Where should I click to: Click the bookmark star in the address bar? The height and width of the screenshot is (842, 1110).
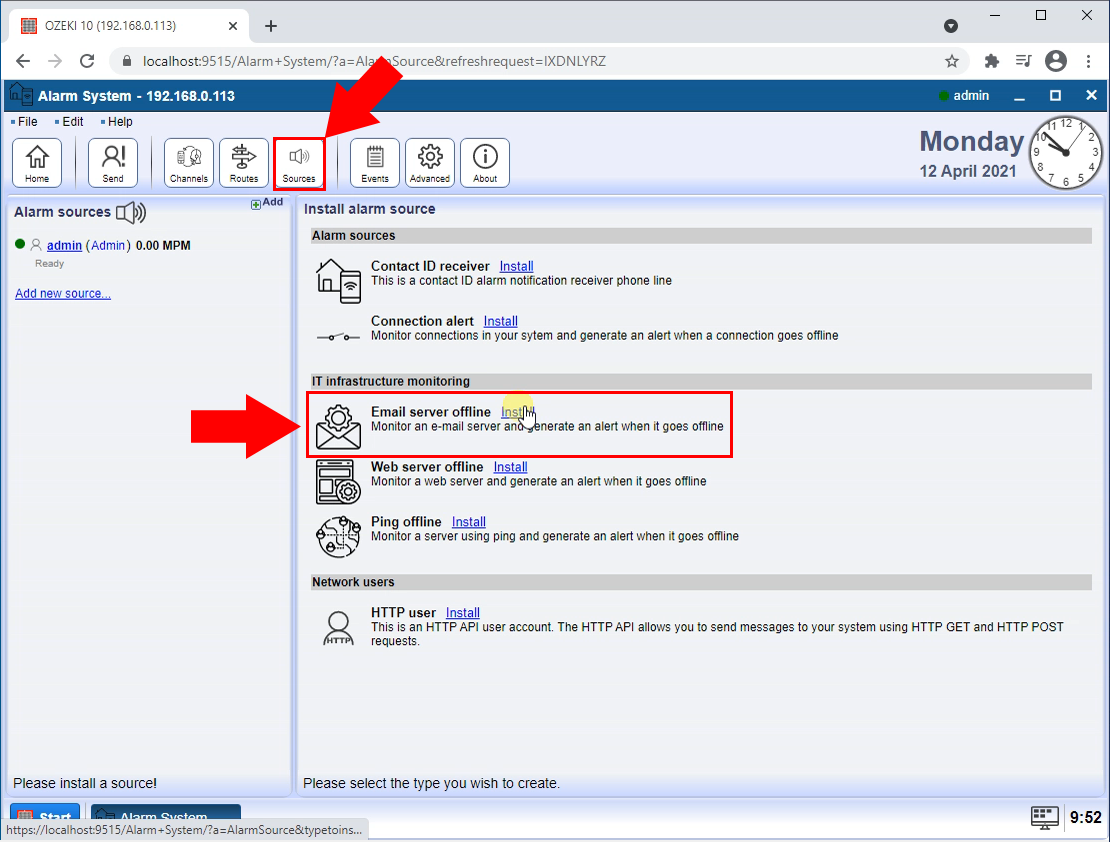point(952,61)
